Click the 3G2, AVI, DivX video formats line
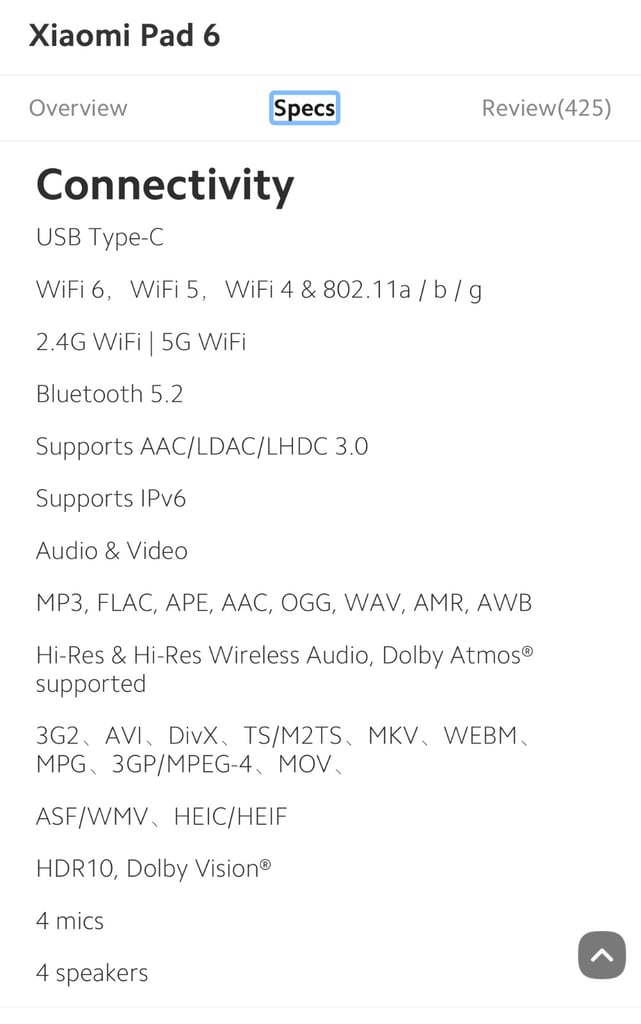 click(x=282, y=749)
